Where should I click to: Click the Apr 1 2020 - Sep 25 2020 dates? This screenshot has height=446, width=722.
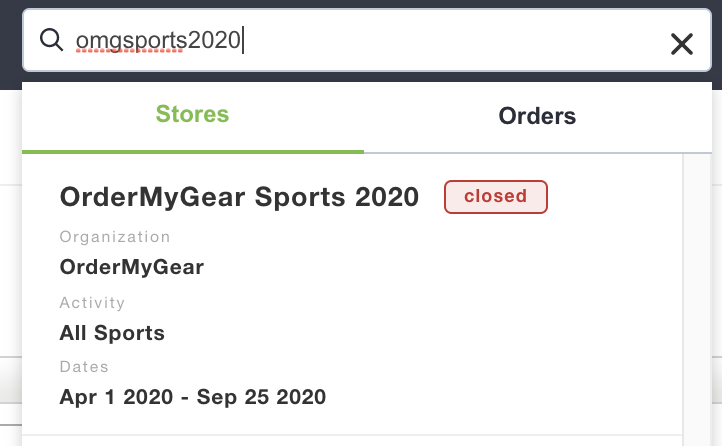point(192,397)
